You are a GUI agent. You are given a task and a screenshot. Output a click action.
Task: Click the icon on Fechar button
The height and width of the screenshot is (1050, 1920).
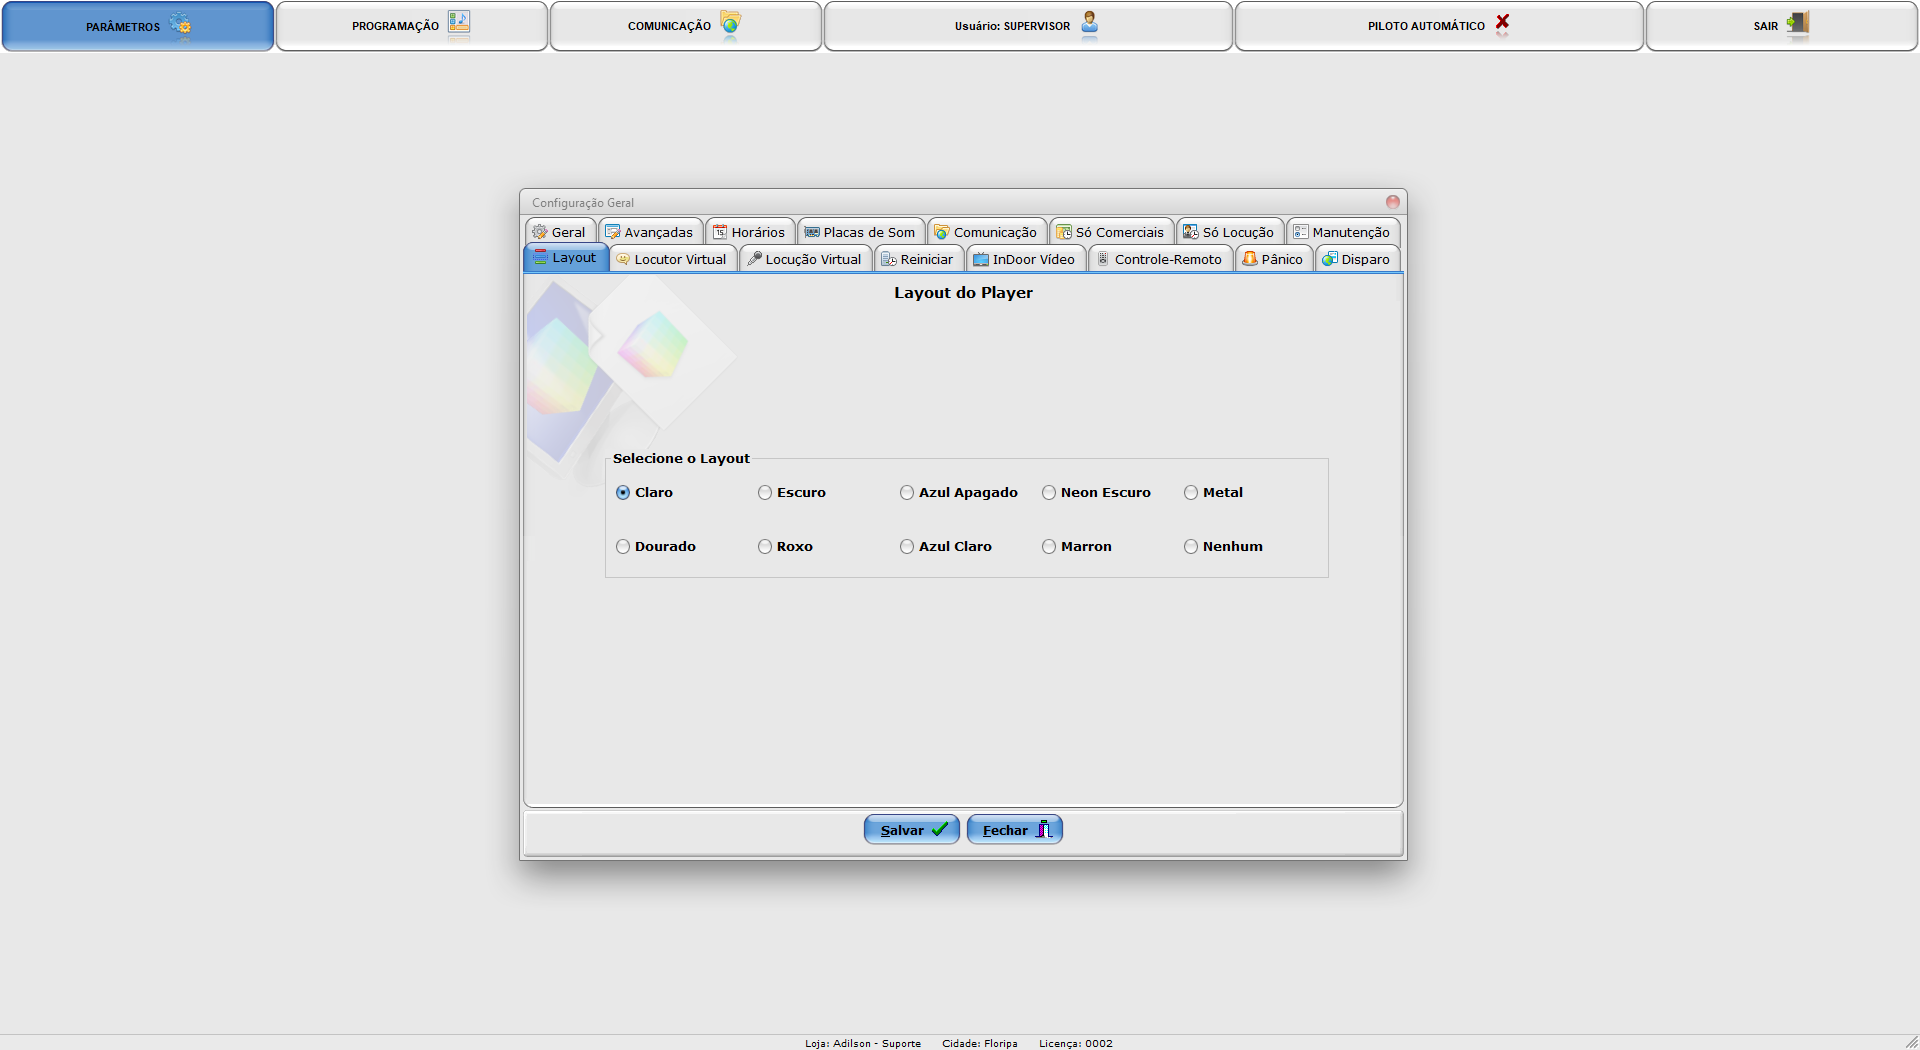1044,829
